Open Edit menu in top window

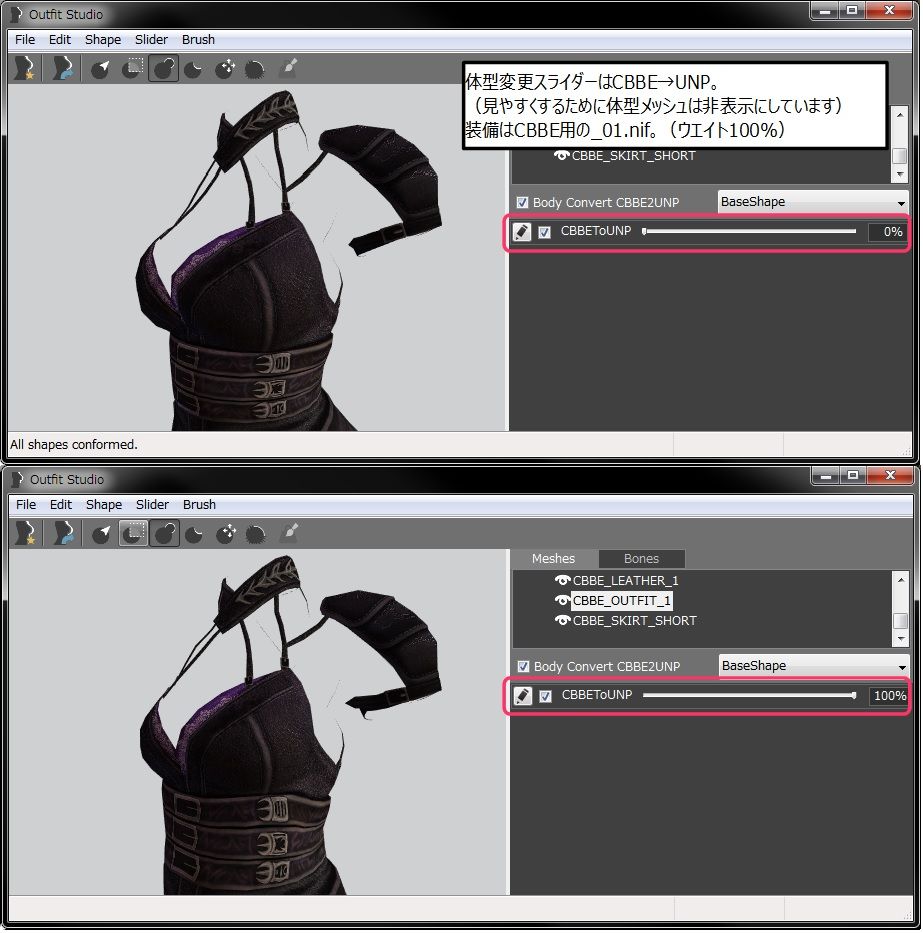[x=60, y=40]
